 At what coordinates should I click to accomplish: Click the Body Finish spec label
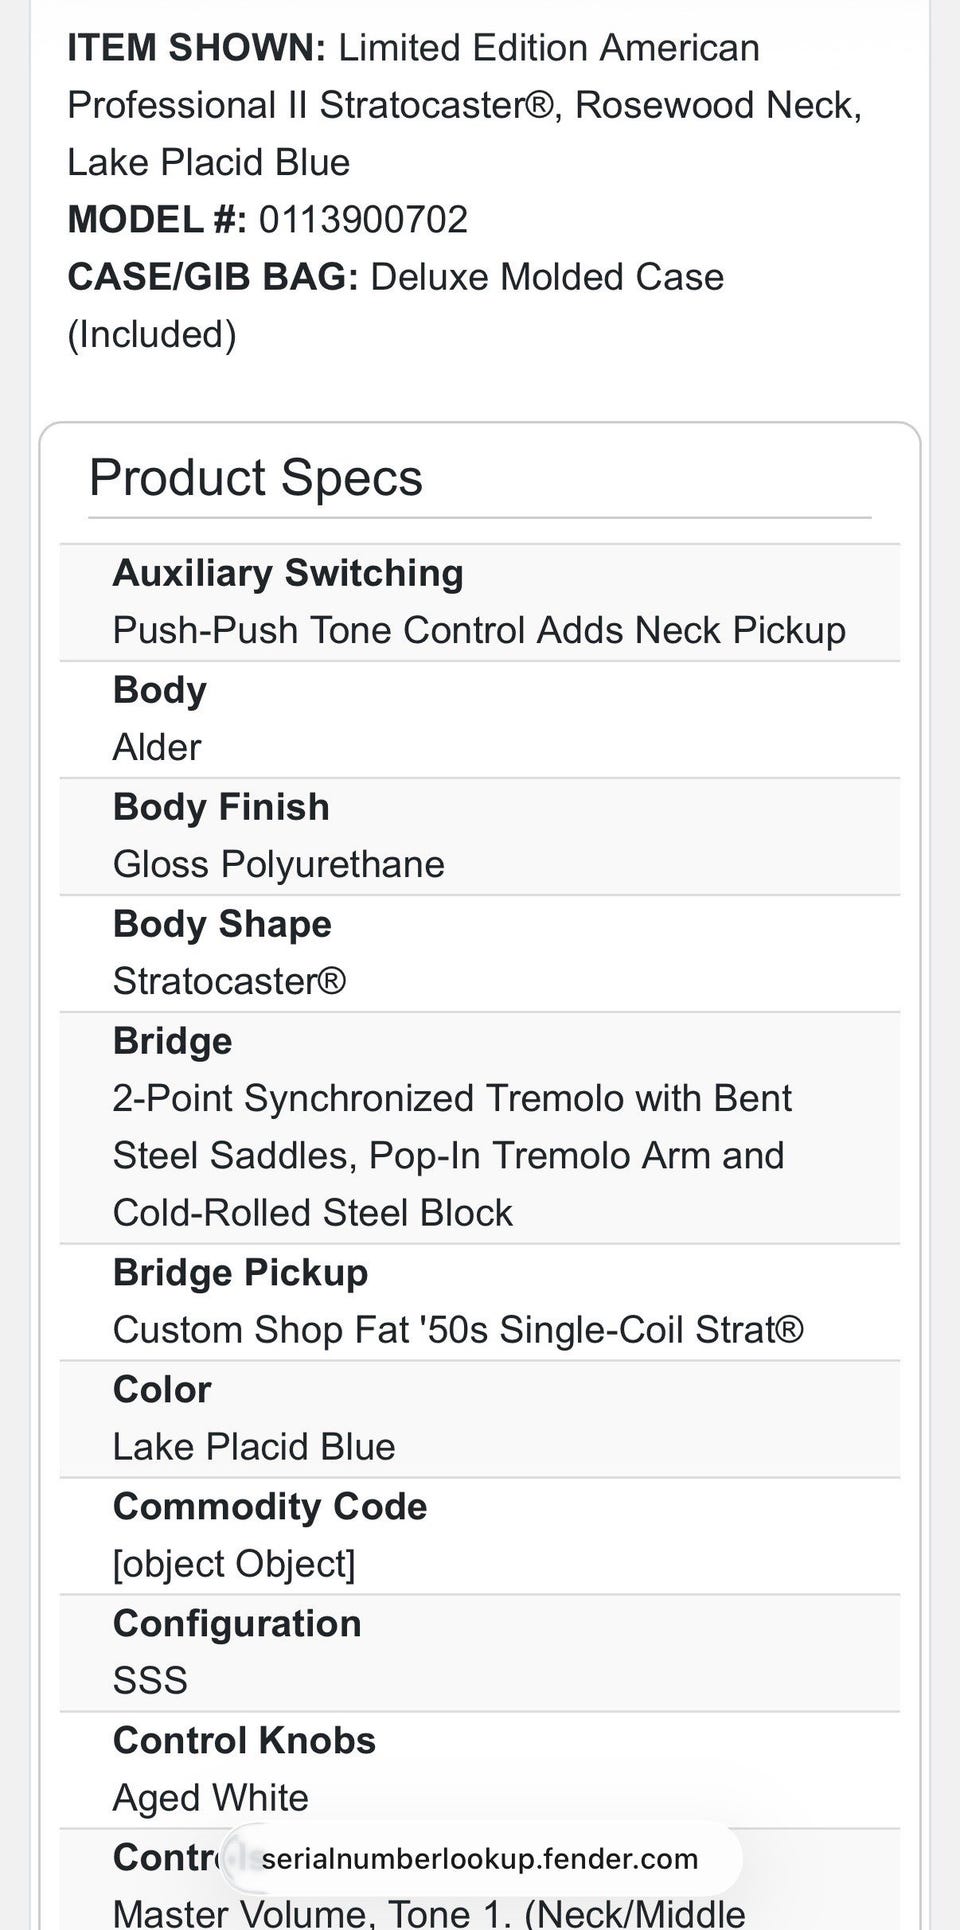click(221, 807)
